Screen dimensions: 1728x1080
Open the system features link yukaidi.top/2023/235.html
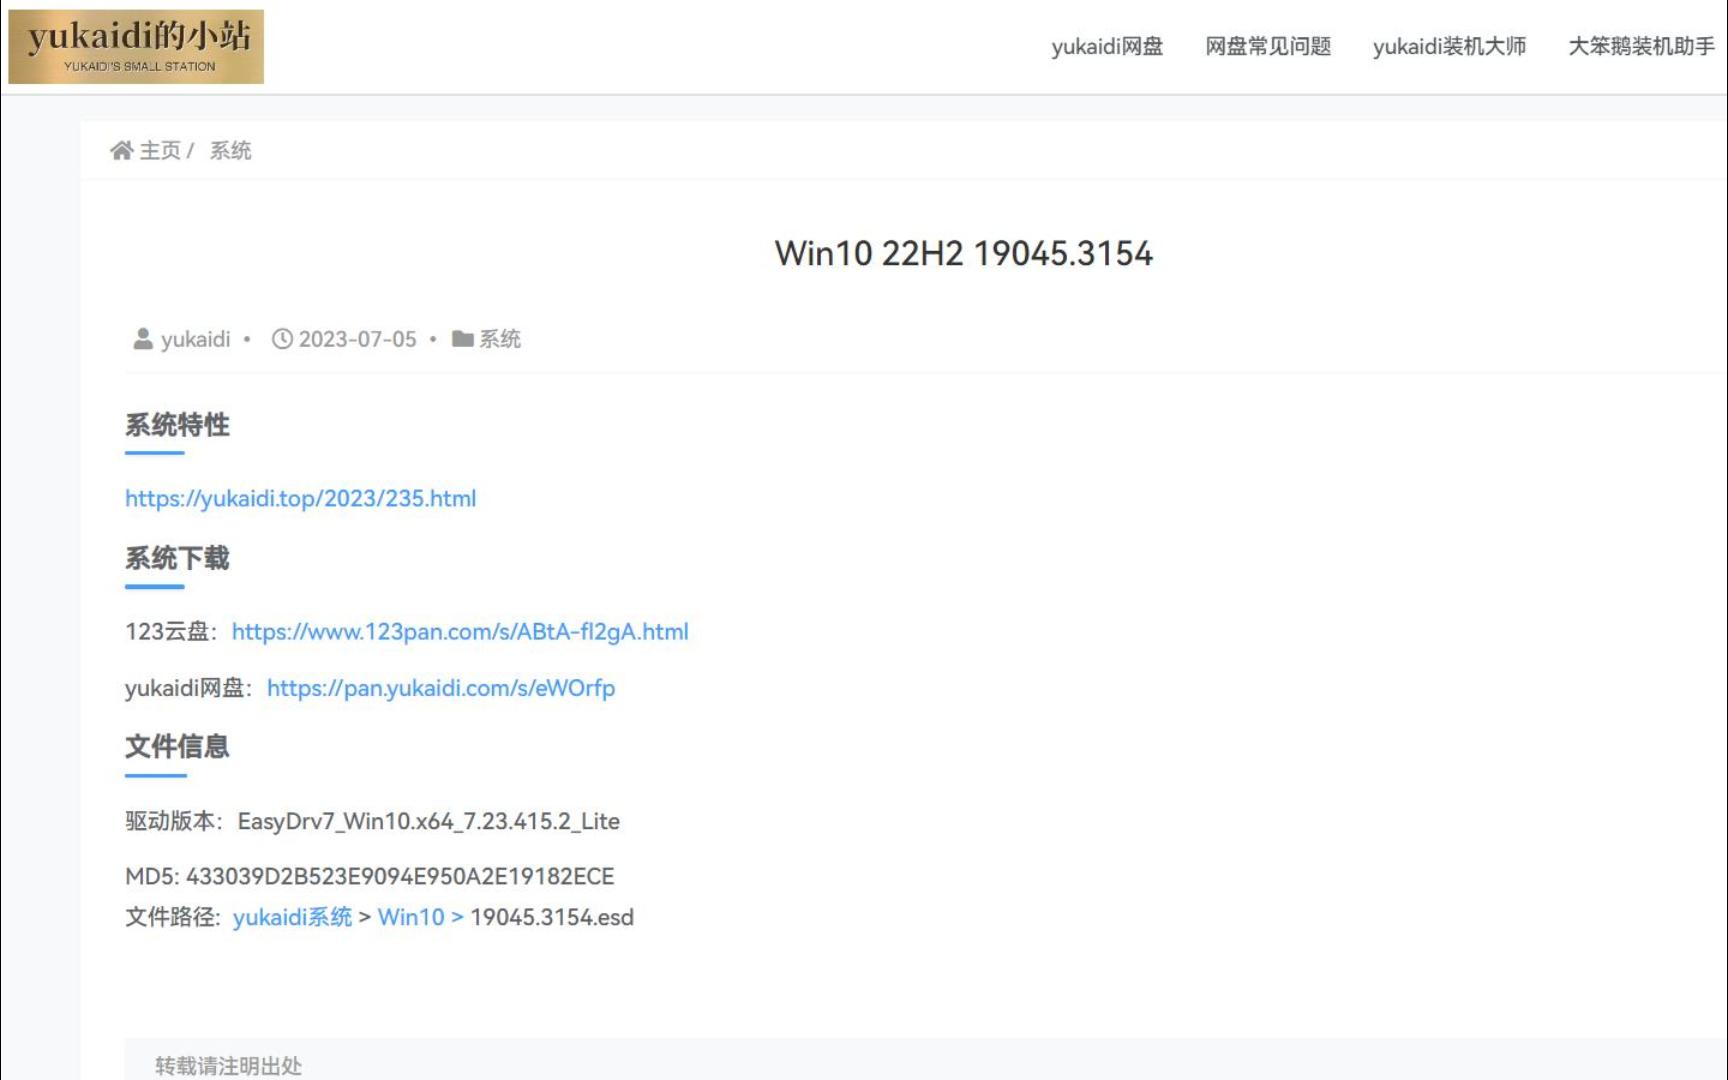[300, 498]
